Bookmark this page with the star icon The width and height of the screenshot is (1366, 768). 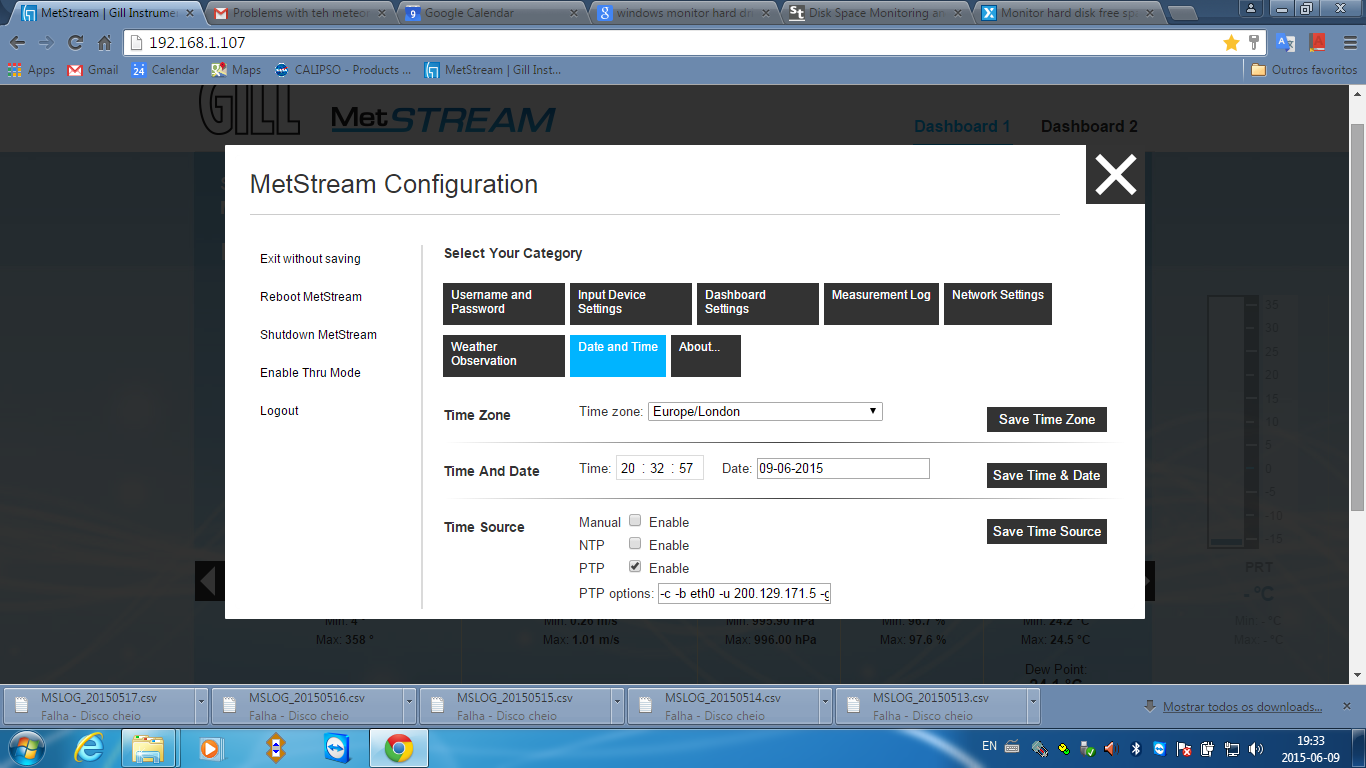tap(1231, 43)
